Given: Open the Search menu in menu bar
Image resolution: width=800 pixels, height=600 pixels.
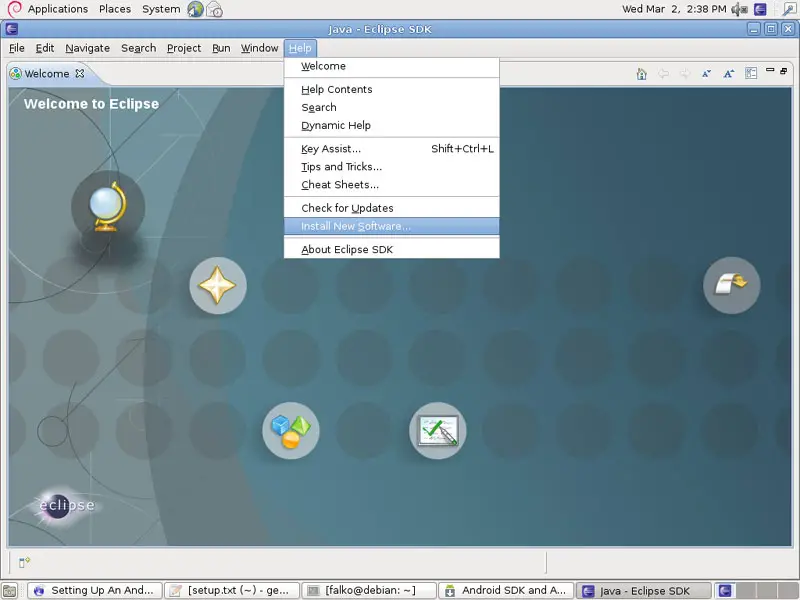Looking at the screenshot, I should click(139, 48).
